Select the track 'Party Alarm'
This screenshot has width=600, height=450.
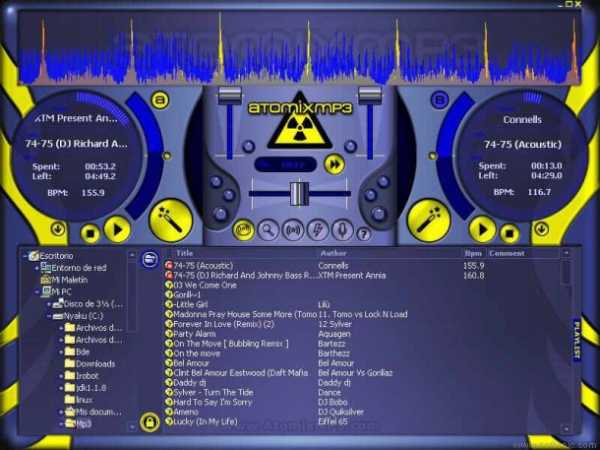[195, 334]
